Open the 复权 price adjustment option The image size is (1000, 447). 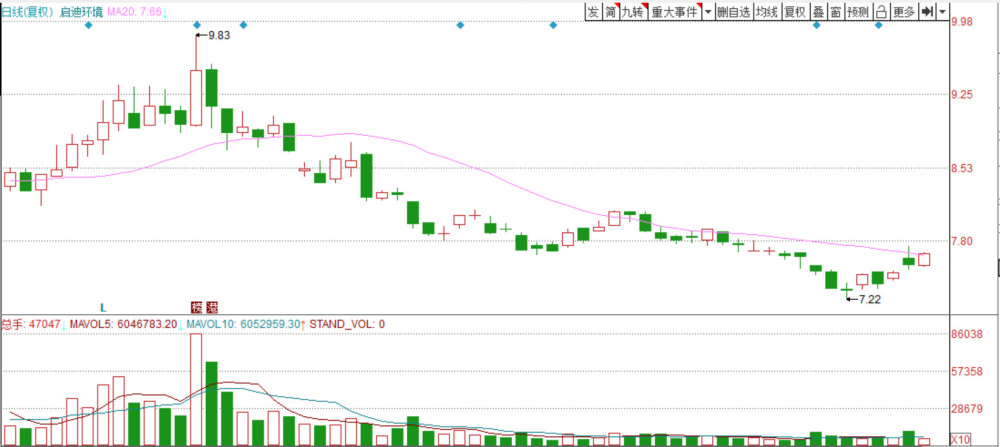(x=795, y=11)
